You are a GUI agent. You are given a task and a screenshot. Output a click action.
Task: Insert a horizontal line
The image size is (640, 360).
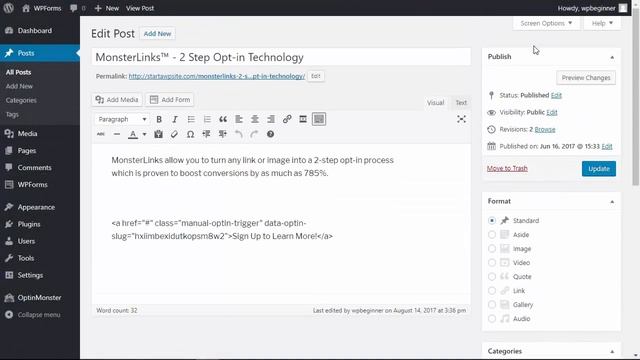(x=117, y=134)
